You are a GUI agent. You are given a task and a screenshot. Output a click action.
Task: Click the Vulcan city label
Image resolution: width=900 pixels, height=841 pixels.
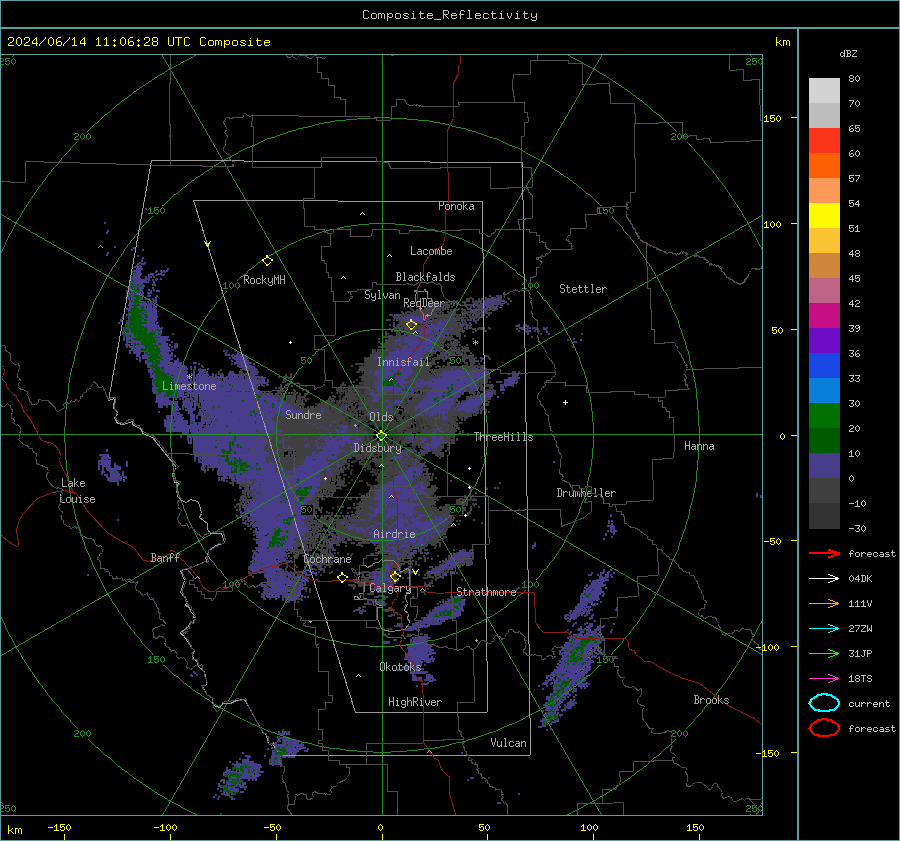click(509, 743)
